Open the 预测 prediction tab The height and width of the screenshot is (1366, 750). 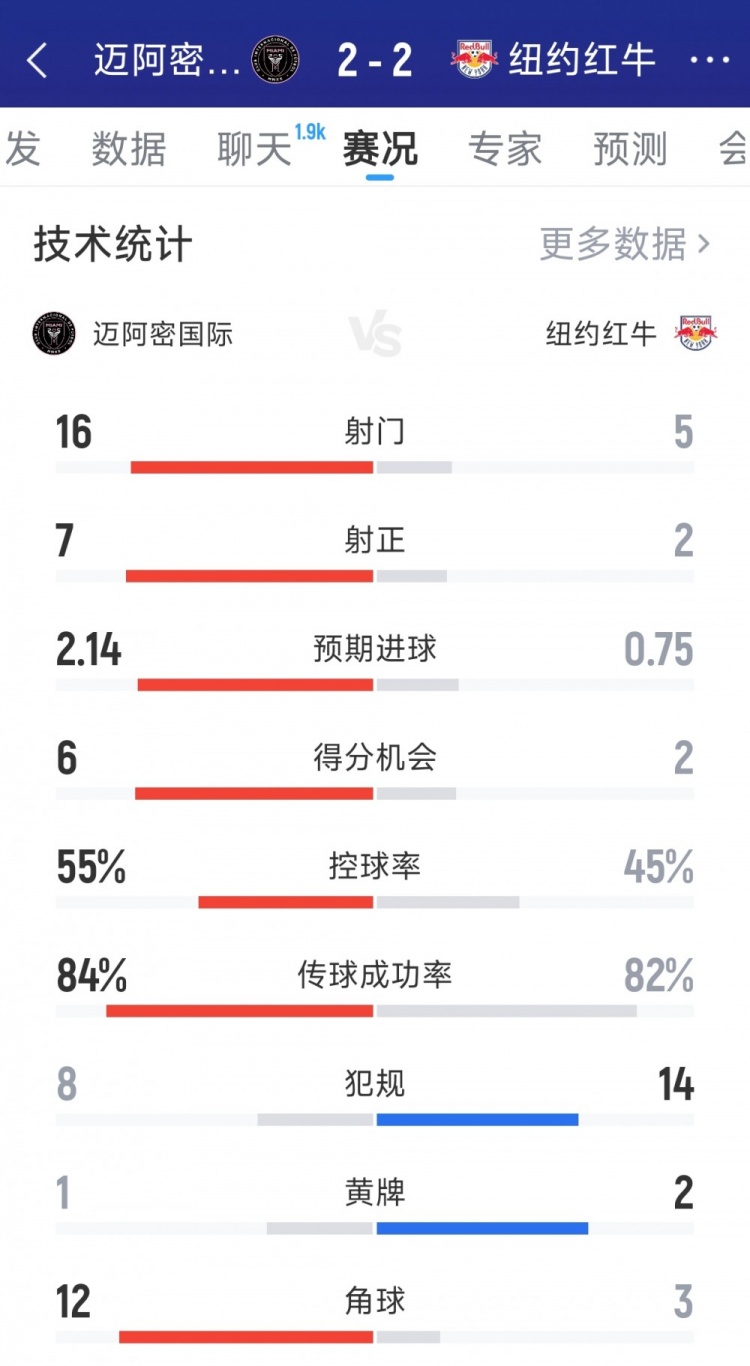630,149
